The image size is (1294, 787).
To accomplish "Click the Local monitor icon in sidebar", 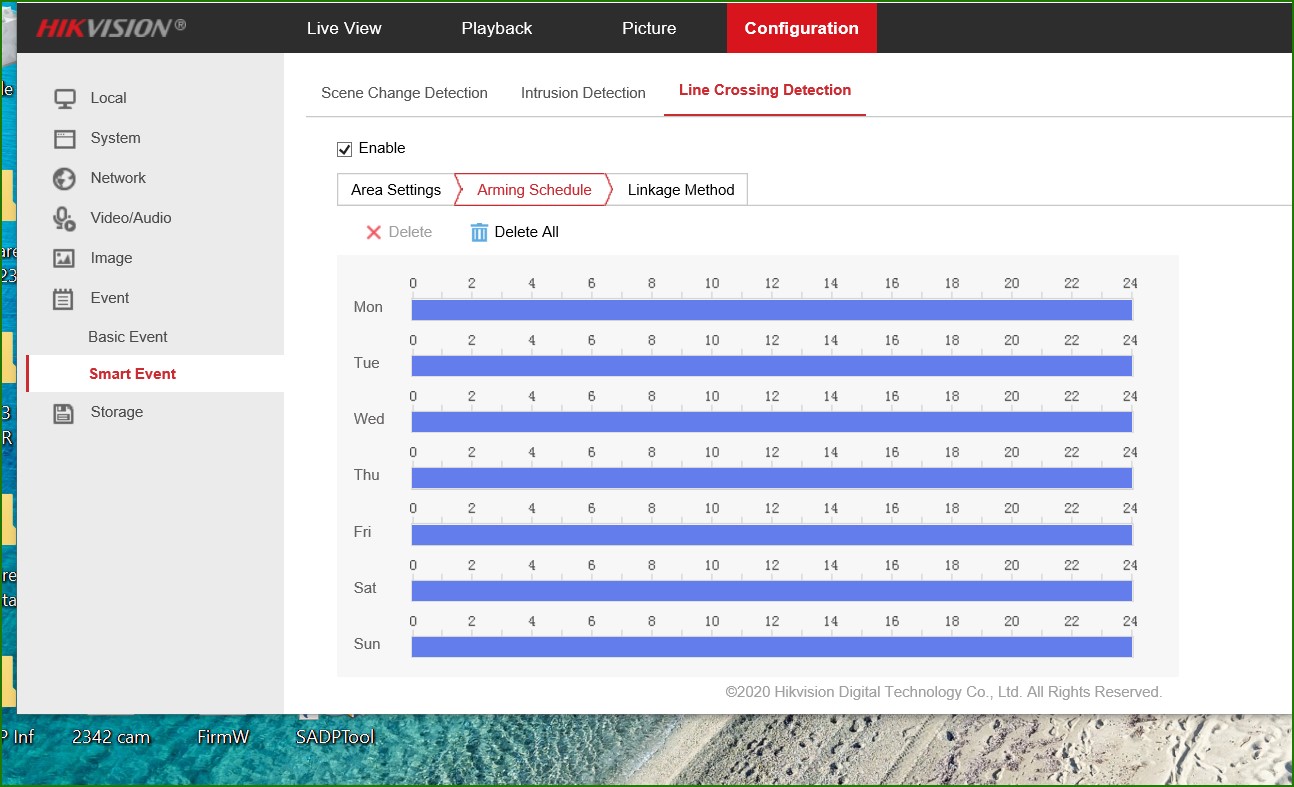I will click(65, 98).
